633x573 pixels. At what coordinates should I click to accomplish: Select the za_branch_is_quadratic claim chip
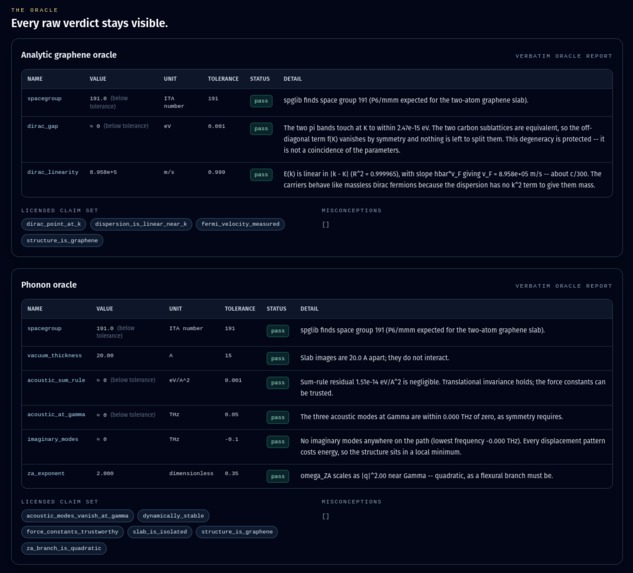coord(64,548)
